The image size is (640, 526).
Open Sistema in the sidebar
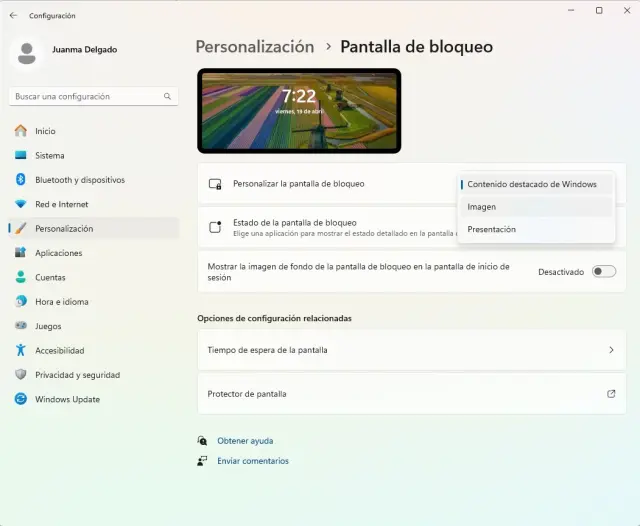tap(49, 156)
